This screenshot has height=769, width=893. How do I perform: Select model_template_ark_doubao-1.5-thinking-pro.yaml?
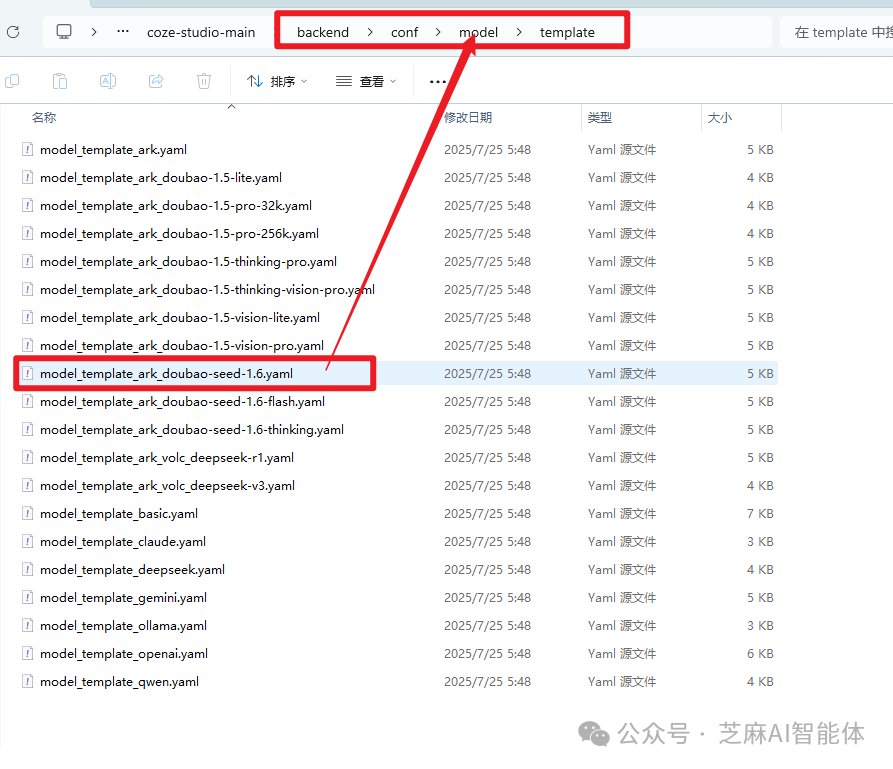tap(189, 261)
